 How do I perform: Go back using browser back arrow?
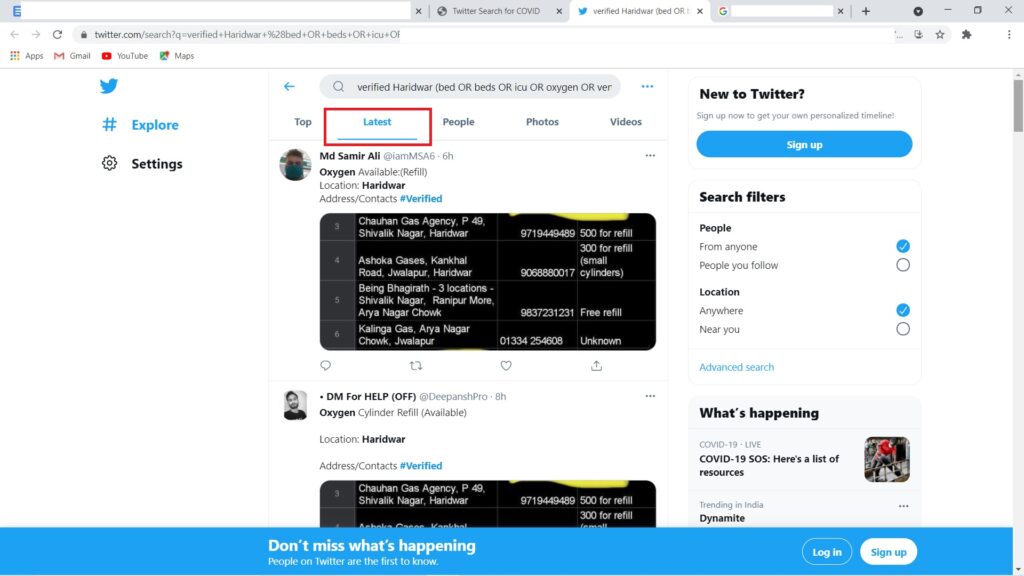pos(14,35)
